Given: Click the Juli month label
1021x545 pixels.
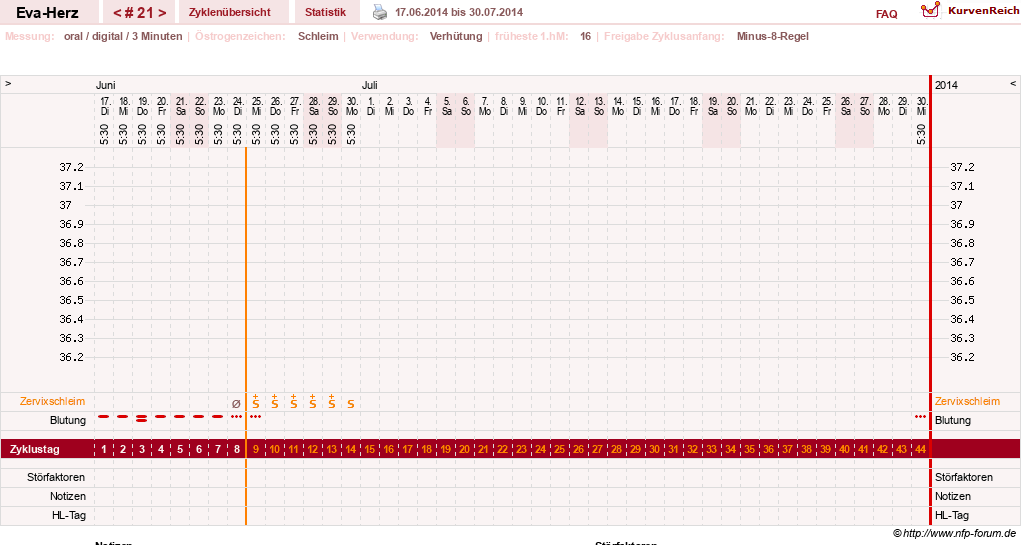Looking at the screenshot, I should (x=370, y=85).
